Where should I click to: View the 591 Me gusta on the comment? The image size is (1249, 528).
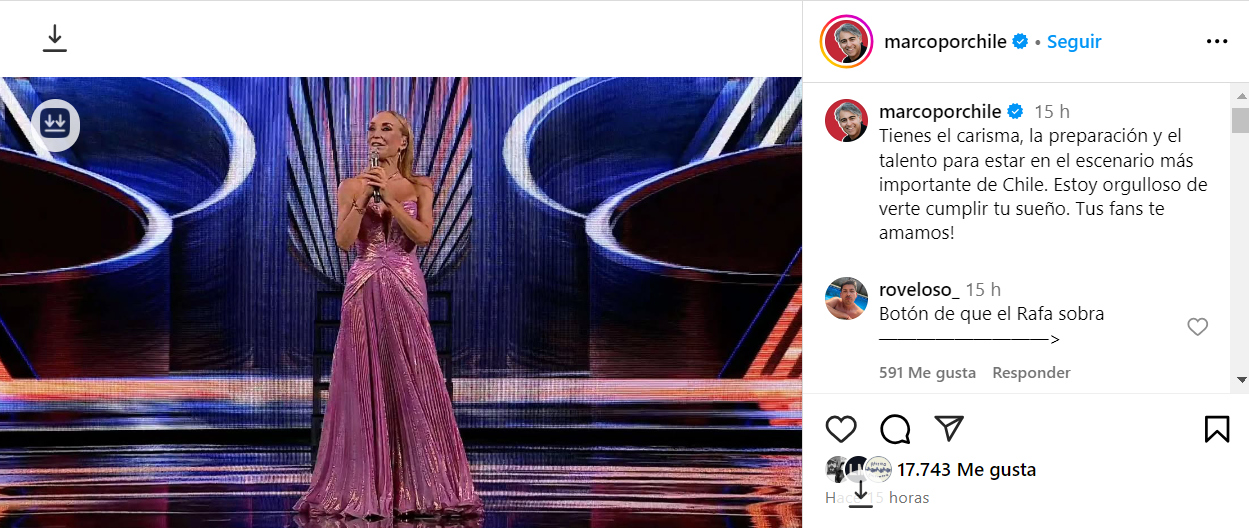(927, 373)
